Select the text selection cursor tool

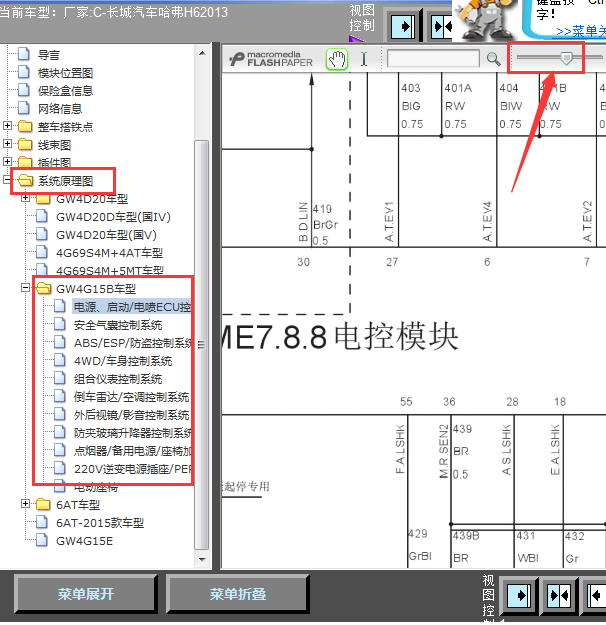tap(364, 59)
